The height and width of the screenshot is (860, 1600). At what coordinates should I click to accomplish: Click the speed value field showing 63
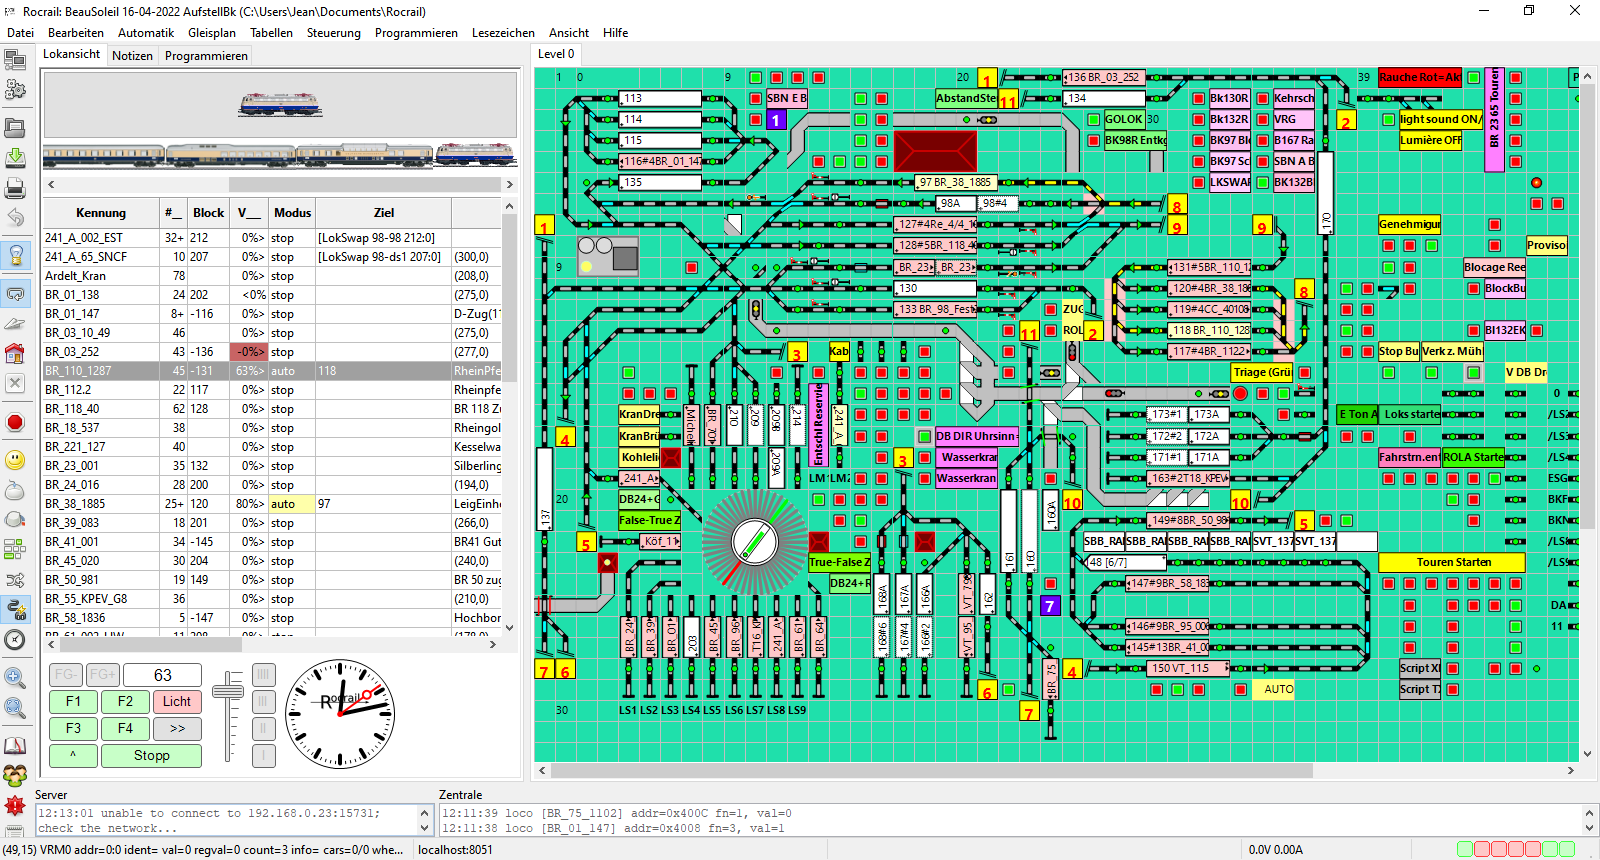tap(162, 675)
